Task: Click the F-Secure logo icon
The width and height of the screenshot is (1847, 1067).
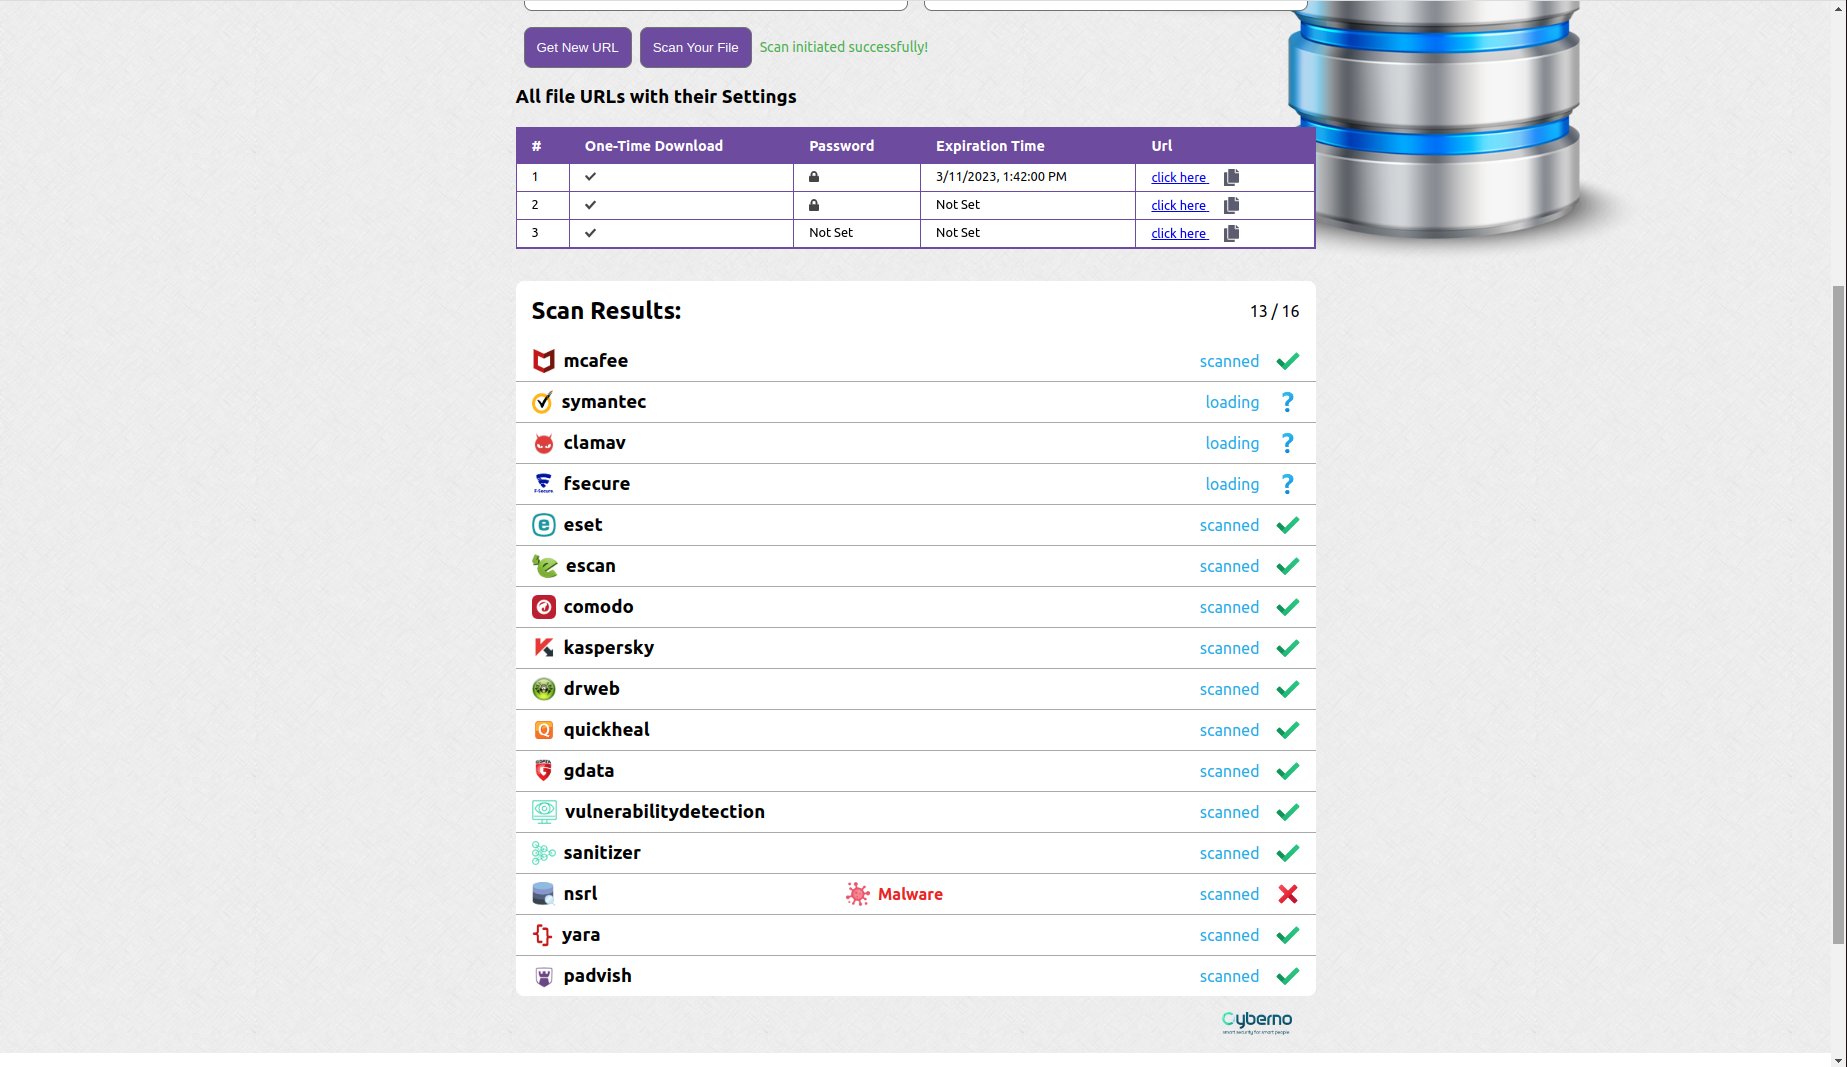Action: [x=543, y=484]
